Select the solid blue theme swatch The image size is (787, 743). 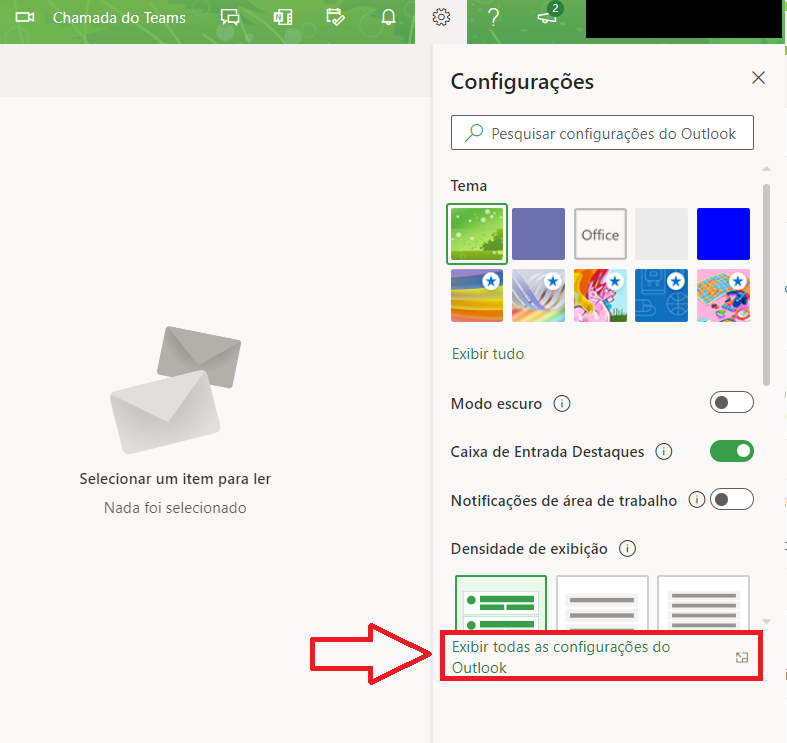pyautogui.click(x=723, y=234)
